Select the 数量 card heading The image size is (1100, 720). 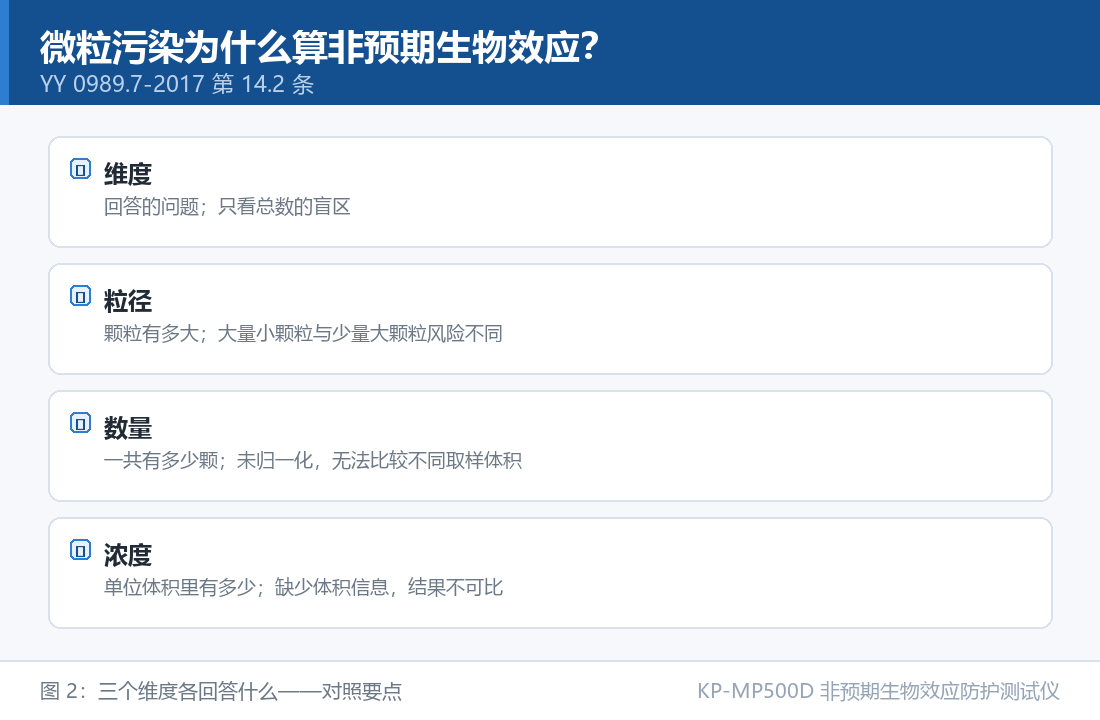tap(128, 428)
